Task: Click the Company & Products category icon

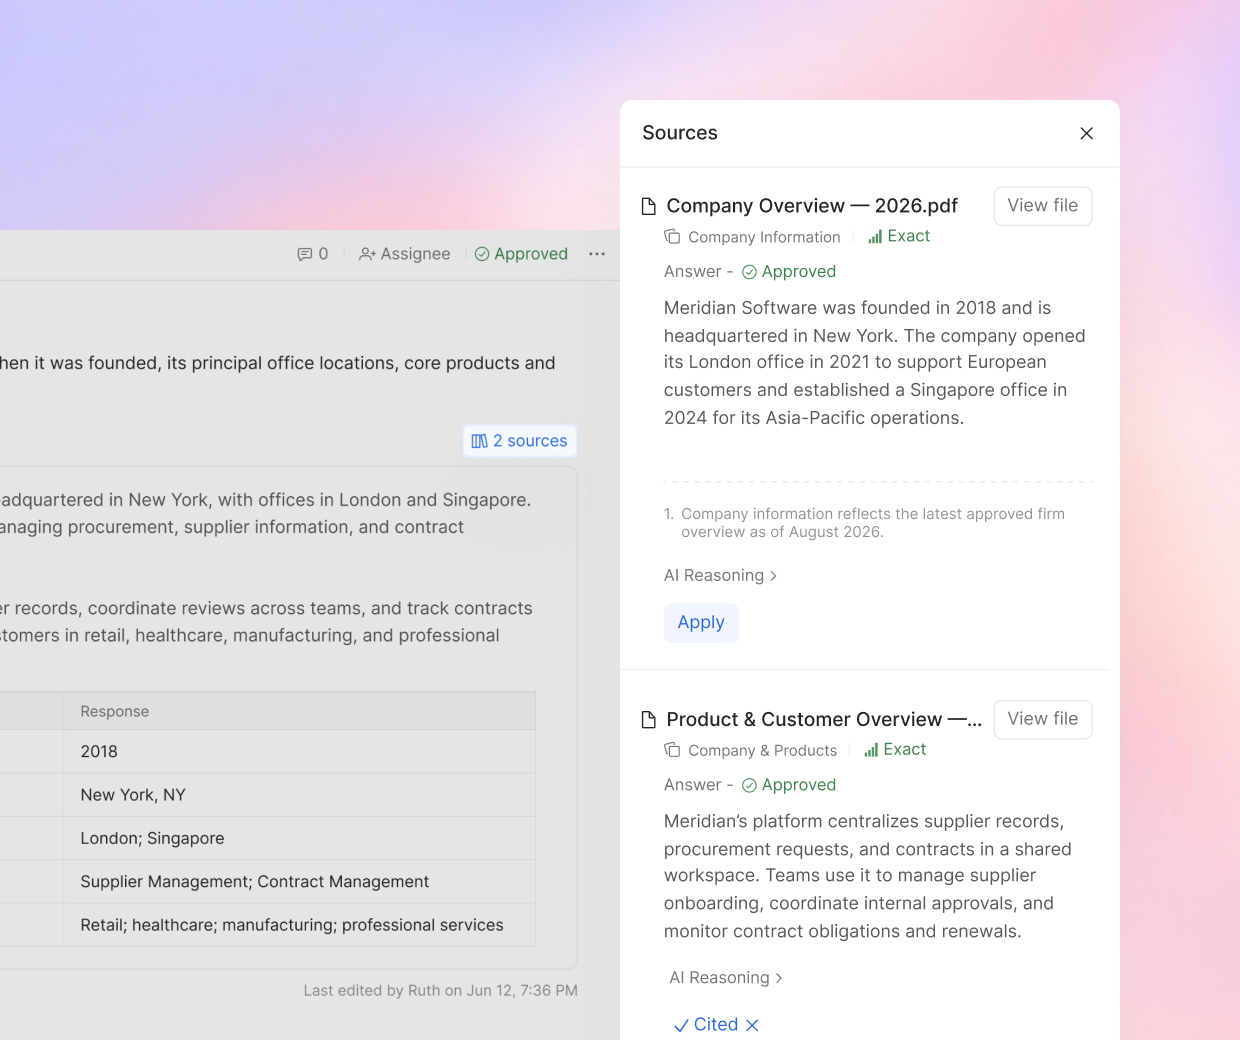Action: 673,750
